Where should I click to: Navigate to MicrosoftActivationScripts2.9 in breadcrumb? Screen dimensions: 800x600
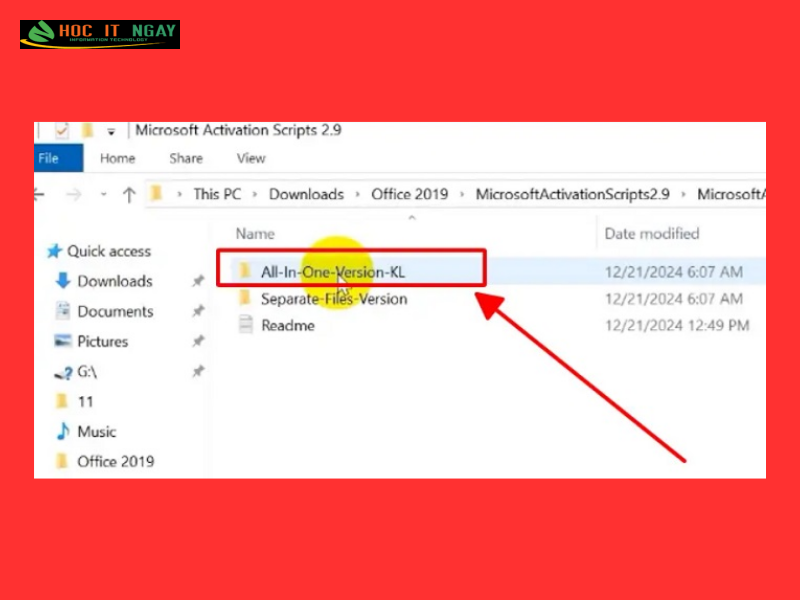point(572,194)
